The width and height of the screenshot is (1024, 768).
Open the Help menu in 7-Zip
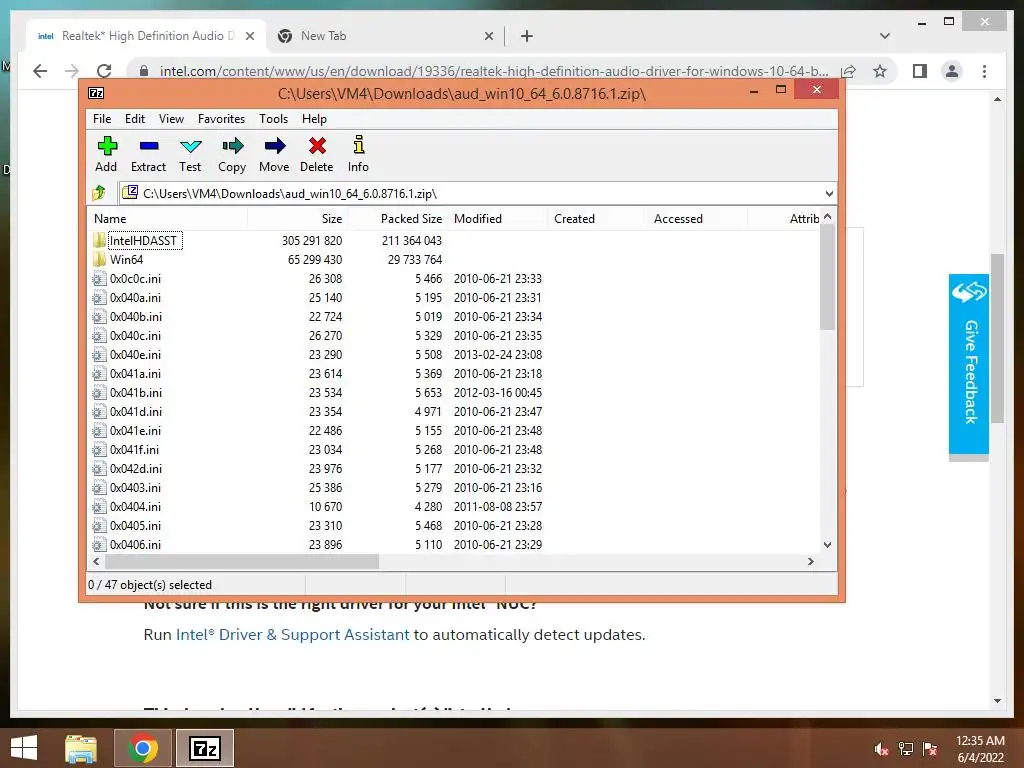point(314,119)
